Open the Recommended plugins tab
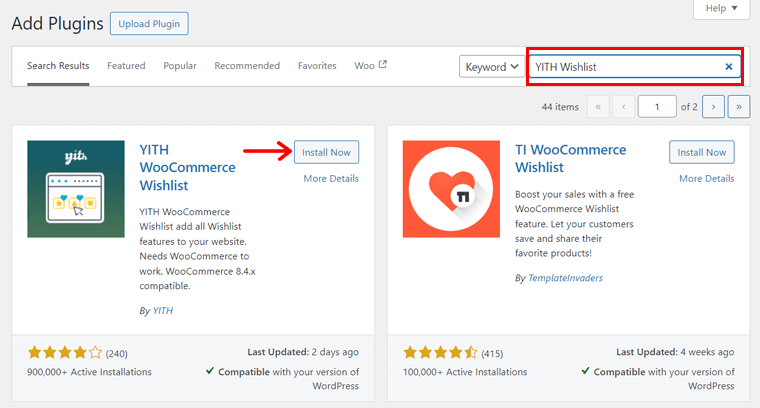This screenshot has width=760, height=408. tap(247, 65)
